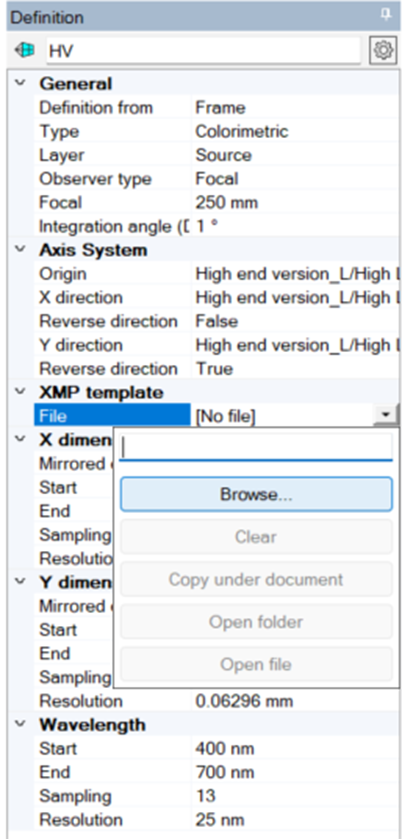Click the Wavelength Sampling value 13
This screenshot has width=402, height=839.
pyautogui.click(x=206, y=796)
